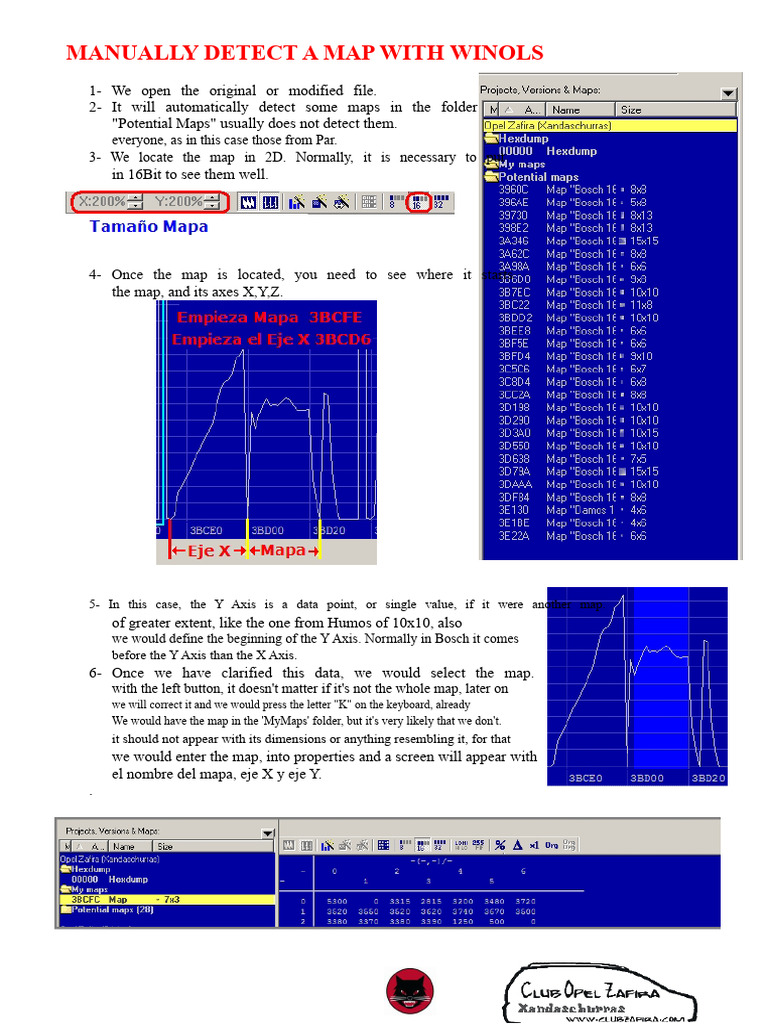768x1024 pixels.
Task: Click the blue wizard wand icon above data table
Action: tap(327, 845)
